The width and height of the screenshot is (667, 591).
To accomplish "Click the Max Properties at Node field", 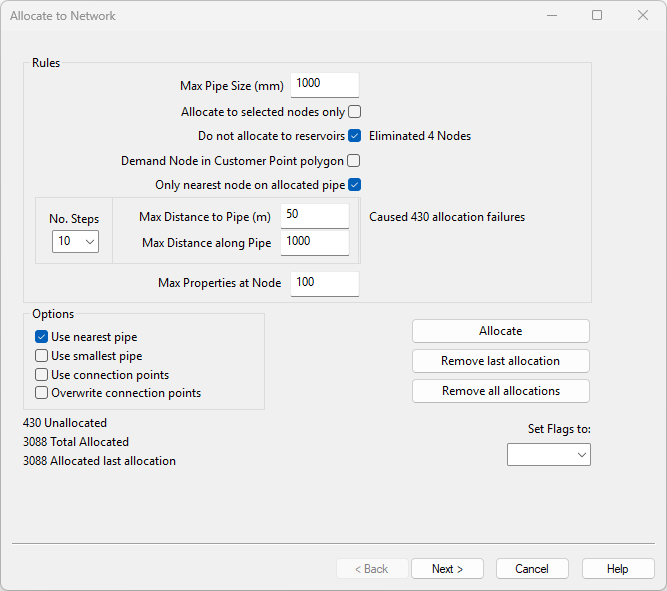I will click(324, 284).
